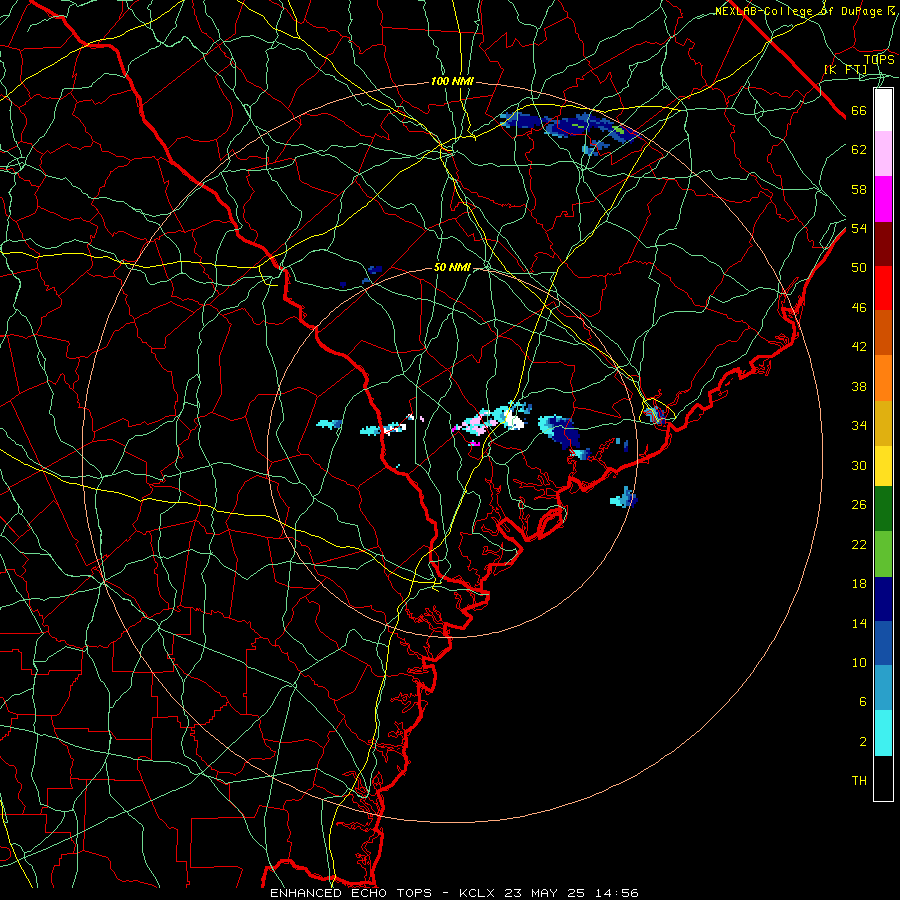This screenshot has height=900, width=900.
Task: Click the light pink 62 kft legend swatch
Action: [883, 154]
